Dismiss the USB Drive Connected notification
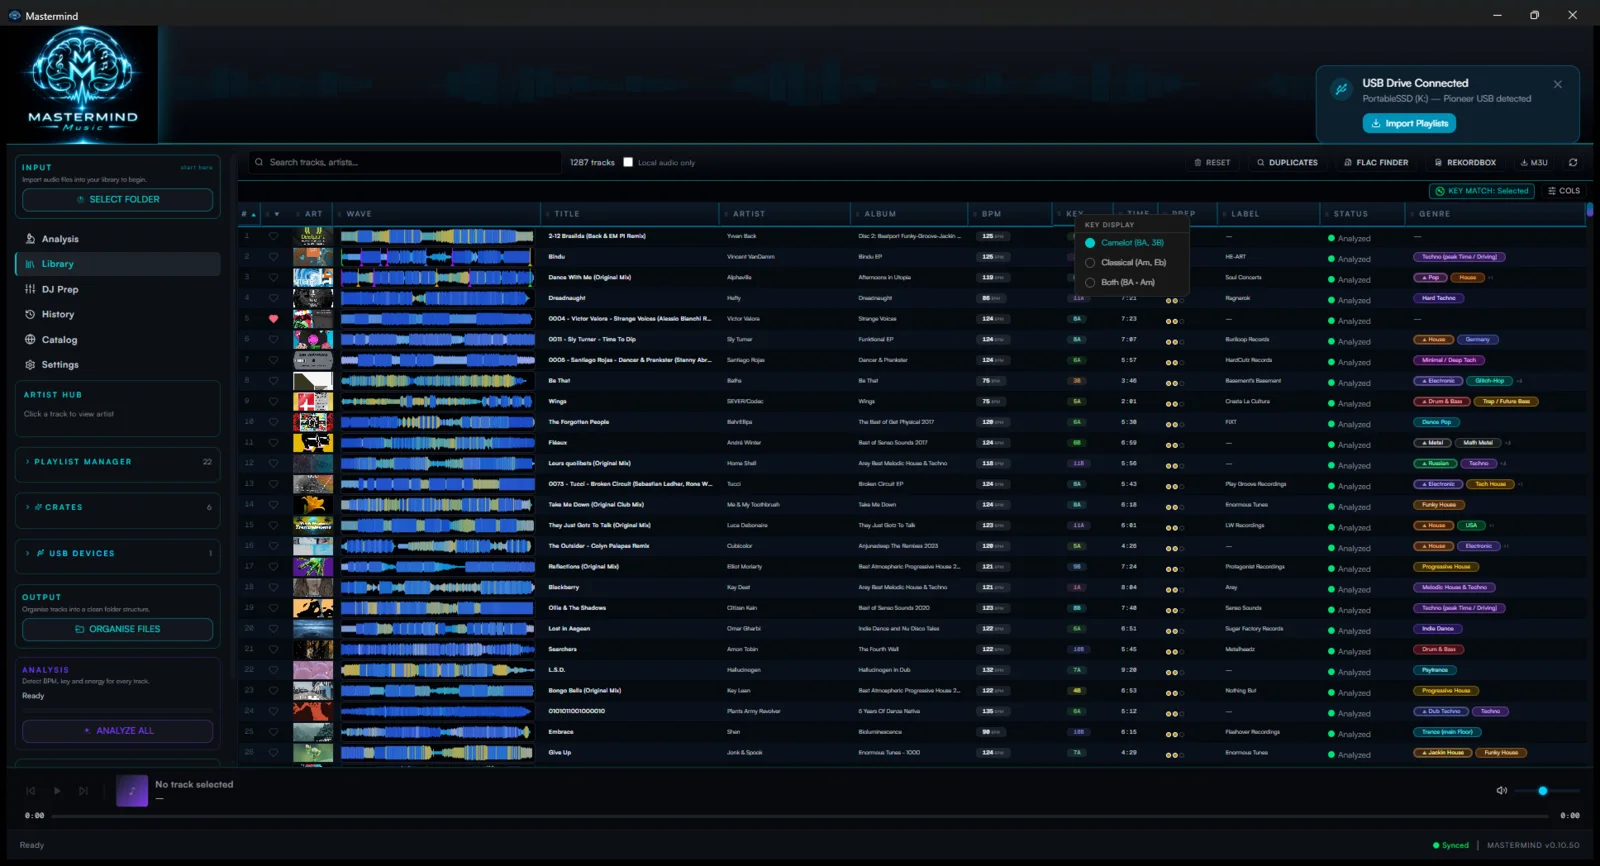The width and height of the screenshot is (1600, 866). click(1558, 84)
